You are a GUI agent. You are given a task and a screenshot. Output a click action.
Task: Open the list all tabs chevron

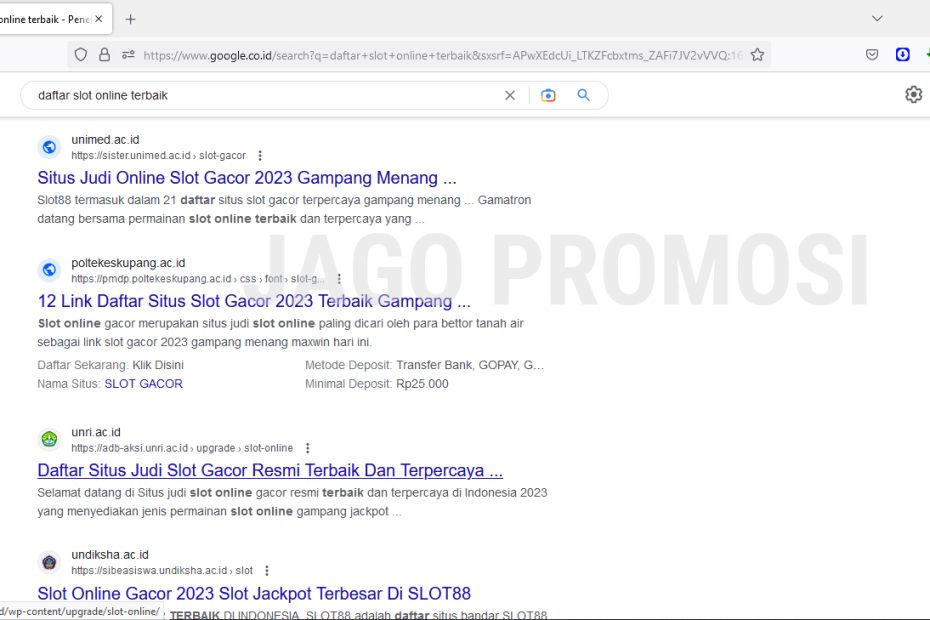pyautogui.click(x=877, y=18)
